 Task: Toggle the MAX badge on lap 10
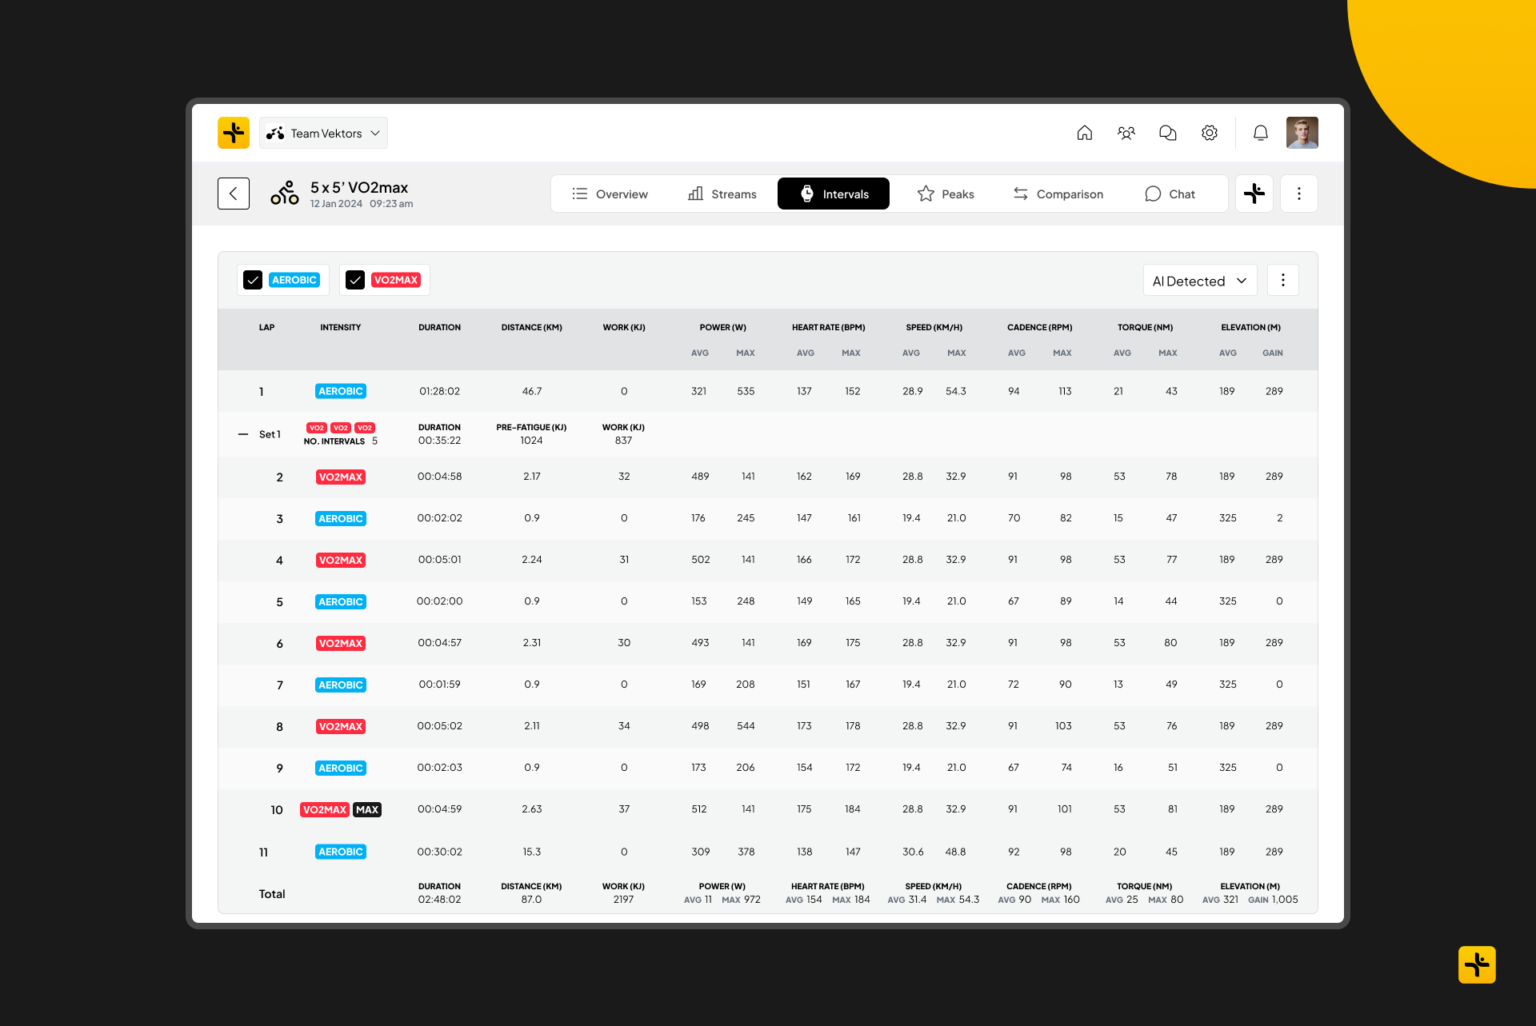[x=366, y=809]
